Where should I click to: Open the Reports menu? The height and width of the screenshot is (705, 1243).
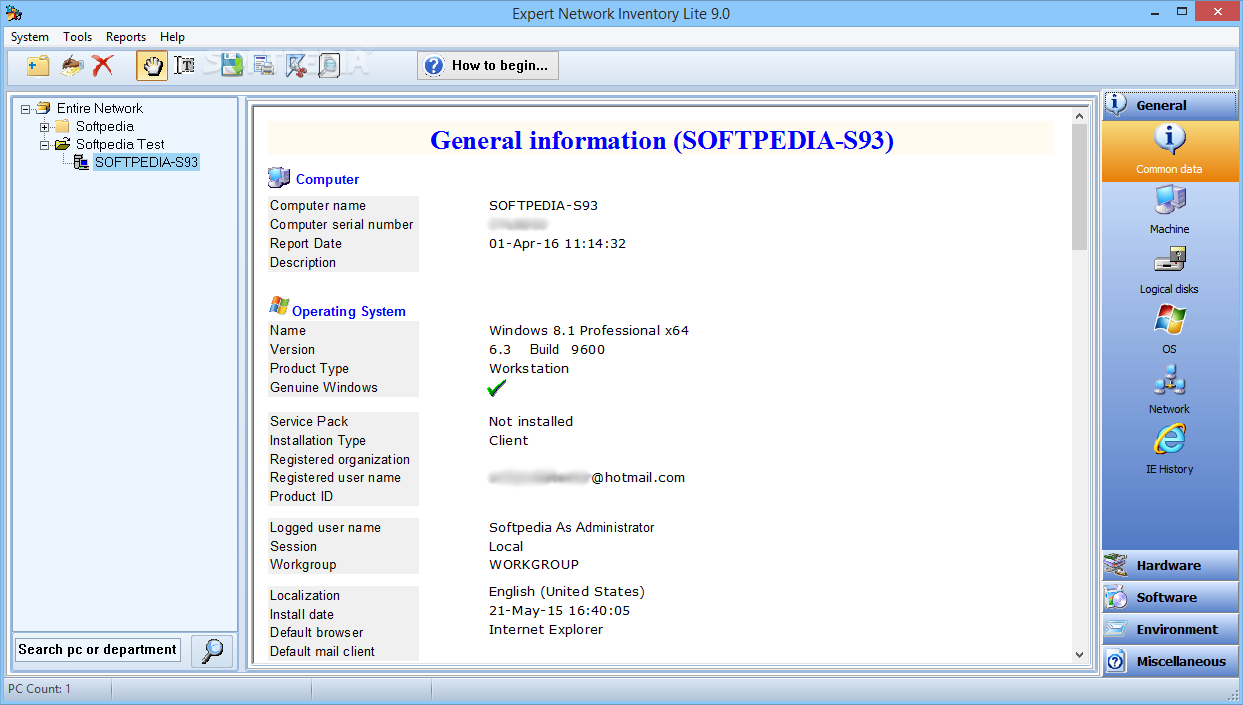point(126,37)
